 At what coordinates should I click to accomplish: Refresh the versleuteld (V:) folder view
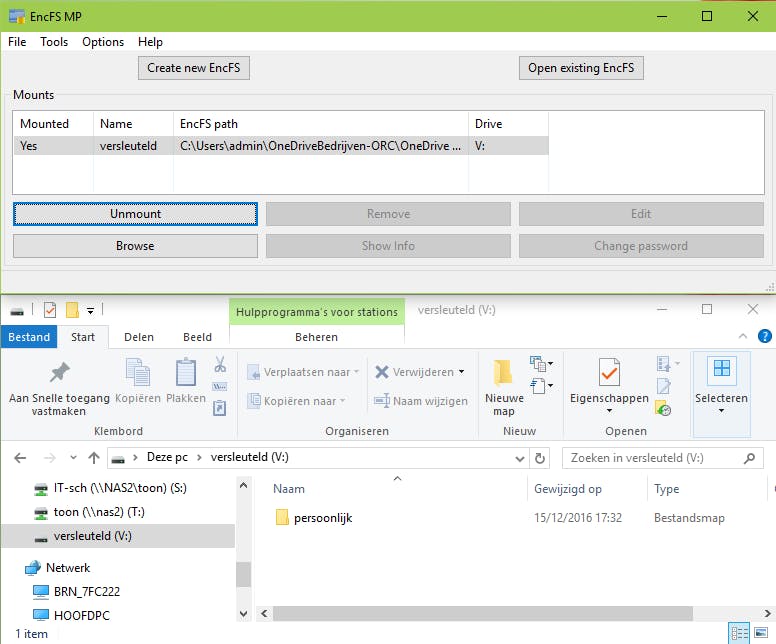[540, 458]
